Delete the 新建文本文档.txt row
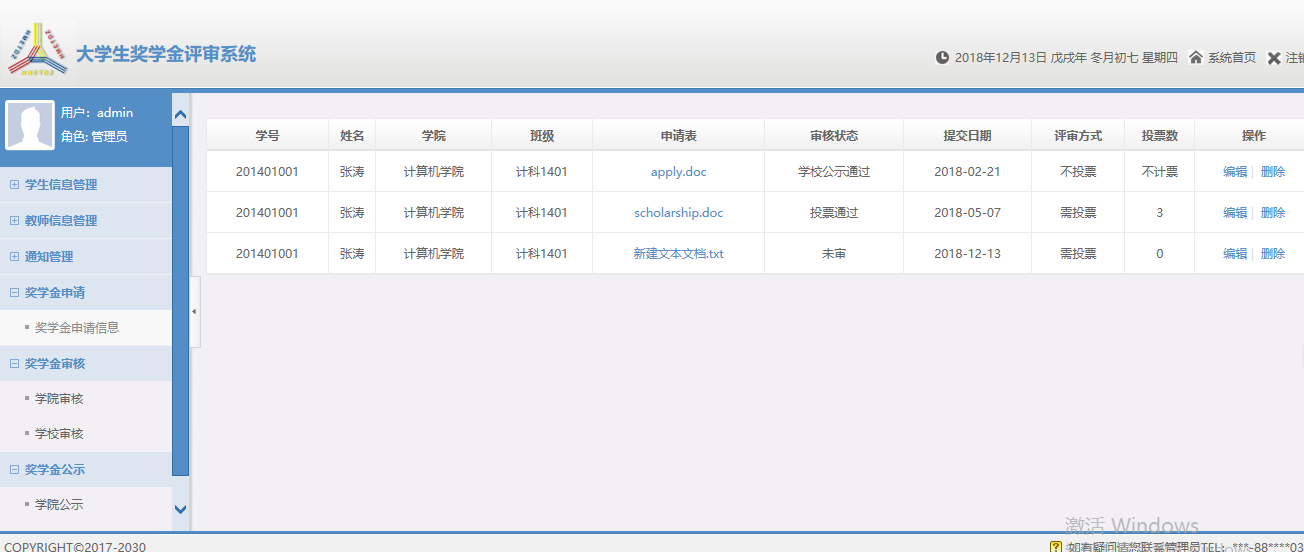 pos(1273,254)
